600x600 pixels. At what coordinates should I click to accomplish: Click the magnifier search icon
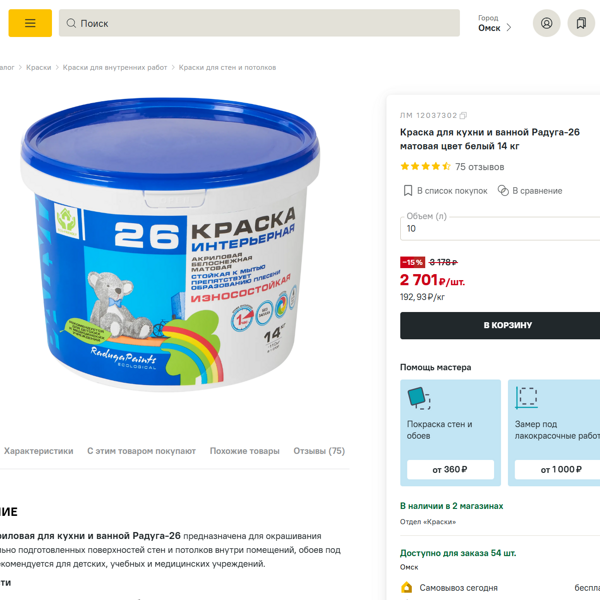click(71, 23)
